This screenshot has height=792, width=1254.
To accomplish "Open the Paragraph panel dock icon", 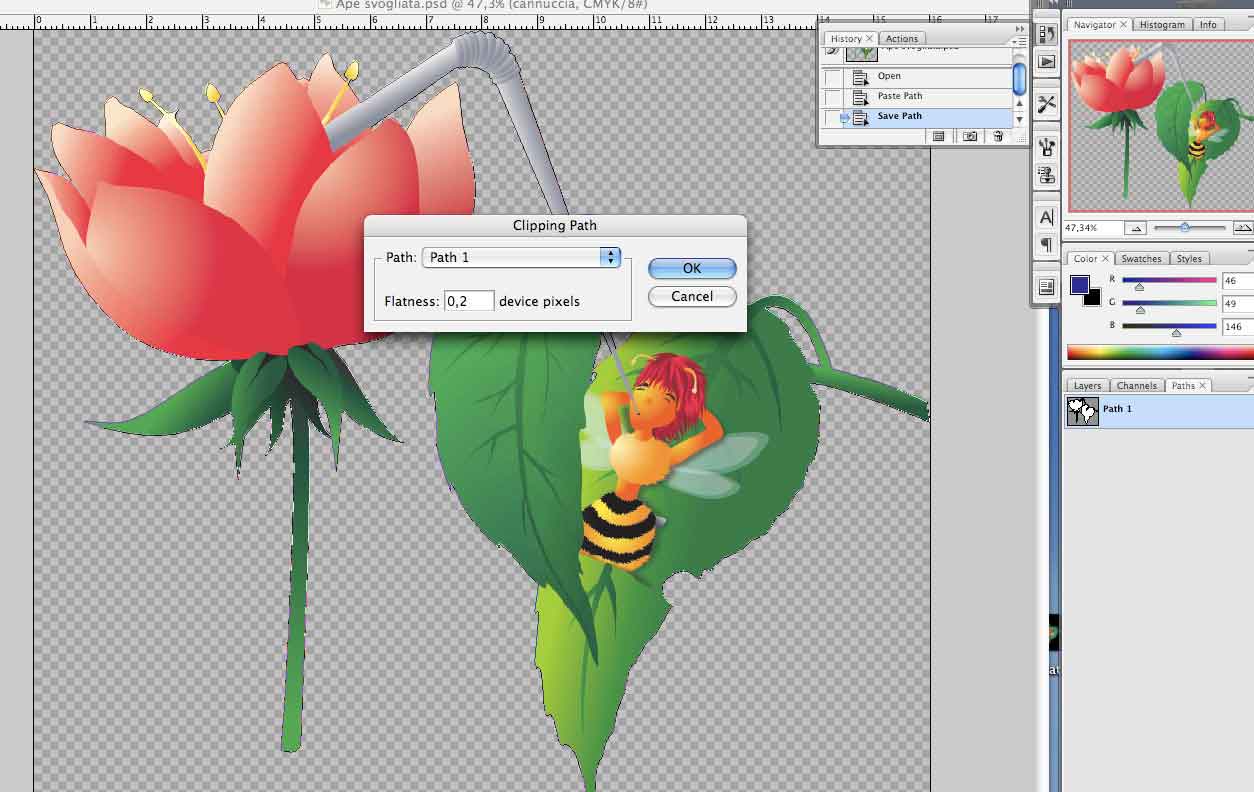I will [x=1046, y=244].
